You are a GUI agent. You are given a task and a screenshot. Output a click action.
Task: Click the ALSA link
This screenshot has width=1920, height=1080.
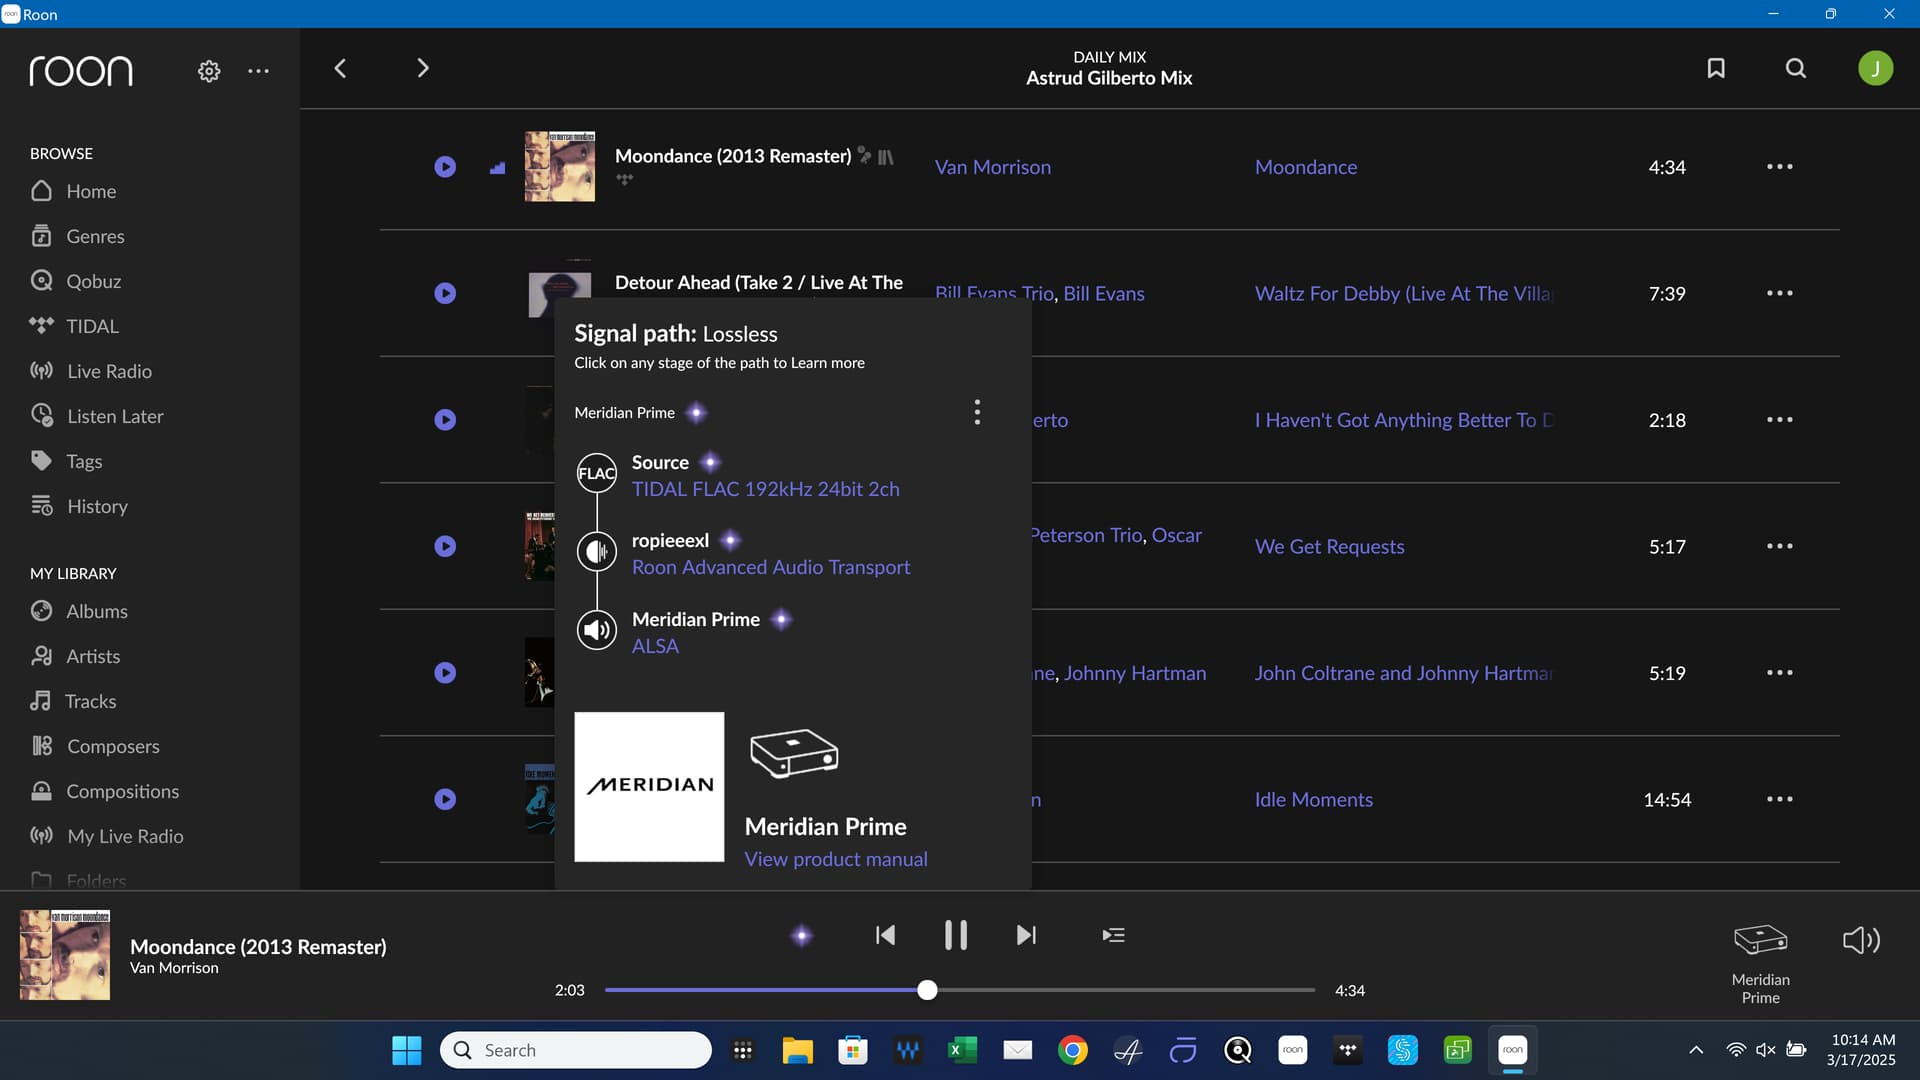coord(655,646)
